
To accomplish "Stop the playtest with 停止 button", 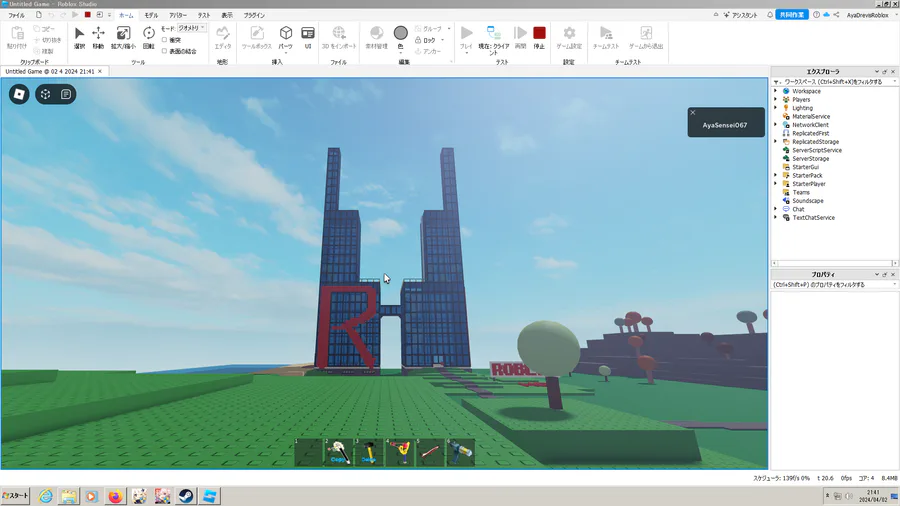I will (x=539, y=38).
